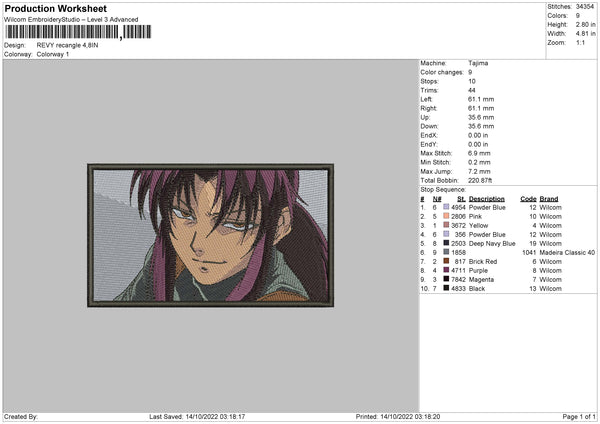Screen dimensions: 600x424
Task: Click the Deep Navy Blue 2503 swatch
Action: [446, 243]
